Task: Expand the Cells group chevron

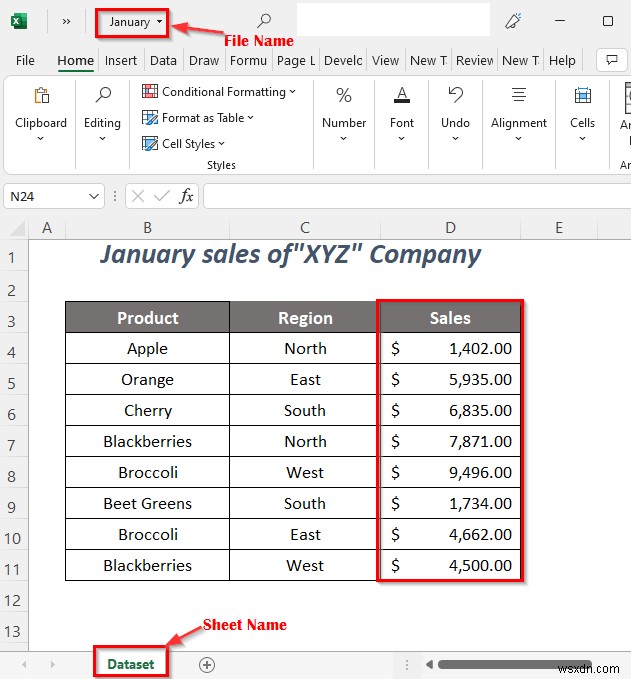Action: click(x=582, y=139)
